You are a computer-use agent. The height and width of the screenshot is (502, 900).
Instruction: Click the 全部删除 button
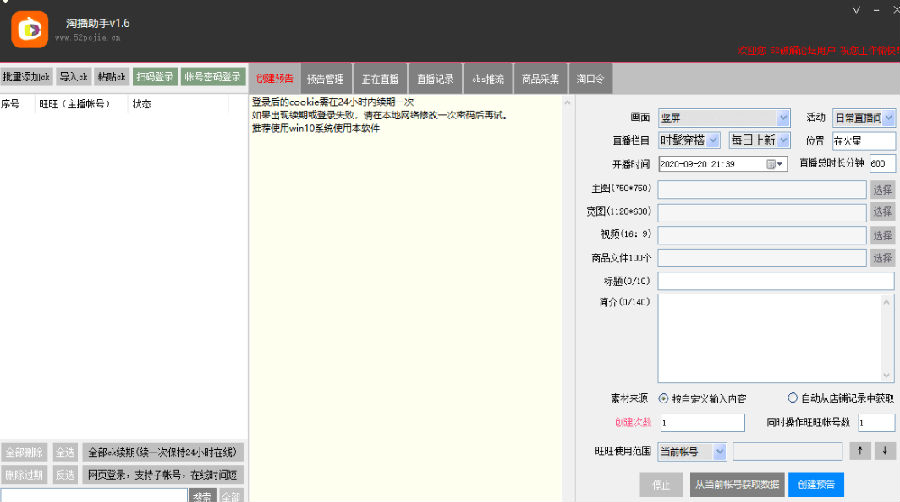click(x=24, y=452)
